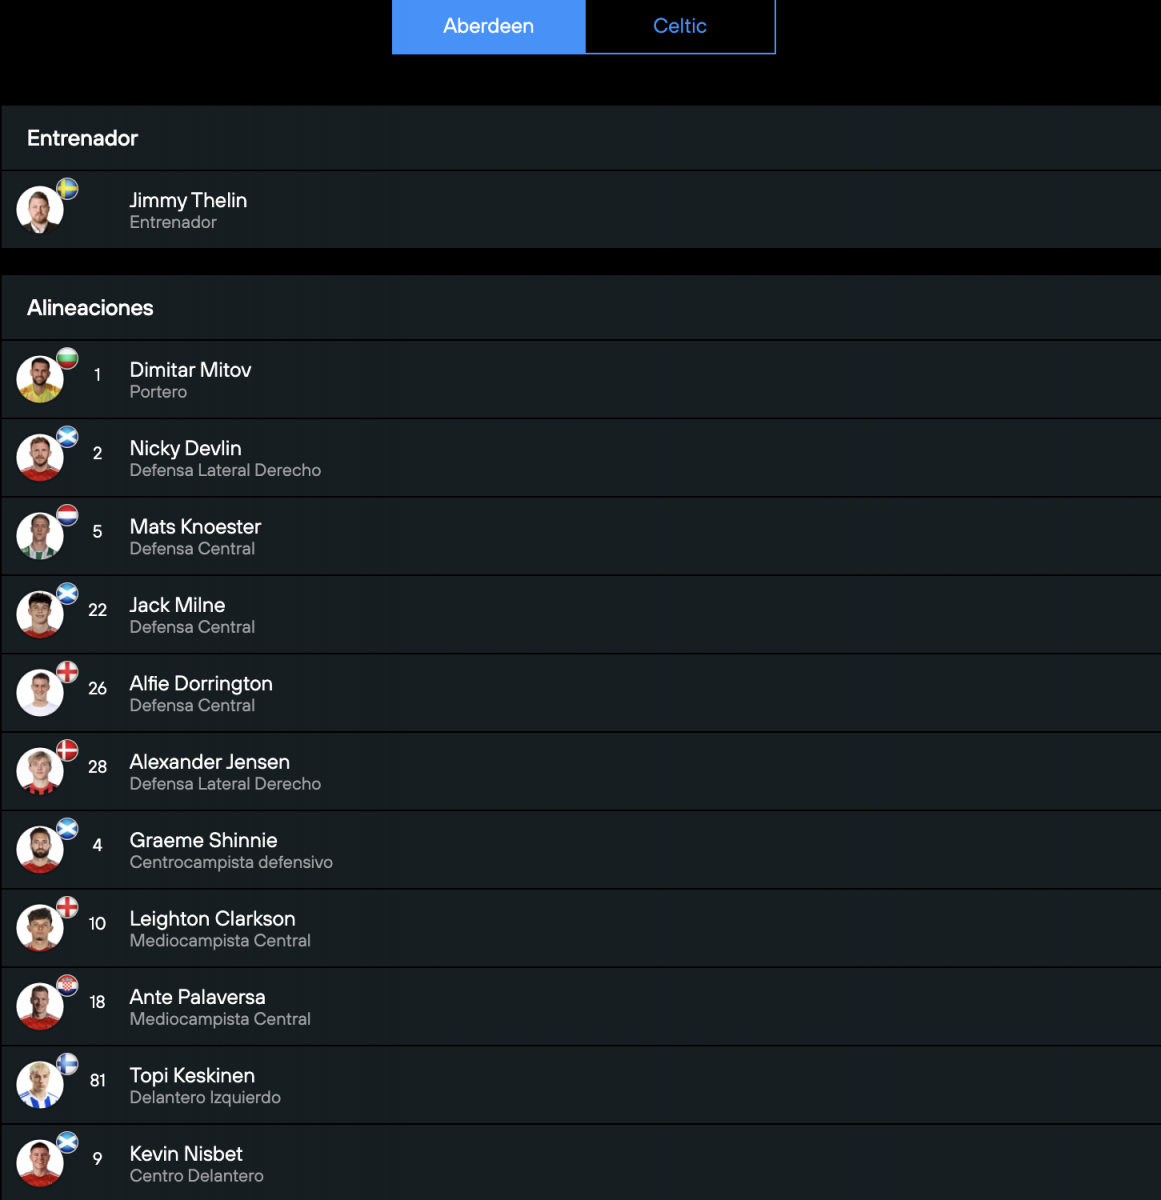Open Topi Keskinen's player name

coord(192,1075)
